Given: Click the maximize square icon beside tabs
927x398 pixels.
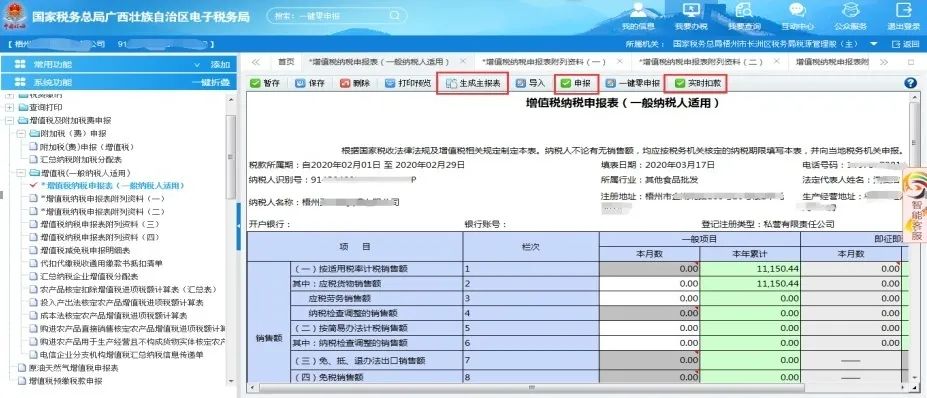Looking at the screenshot, I should [x=910, y=62].
